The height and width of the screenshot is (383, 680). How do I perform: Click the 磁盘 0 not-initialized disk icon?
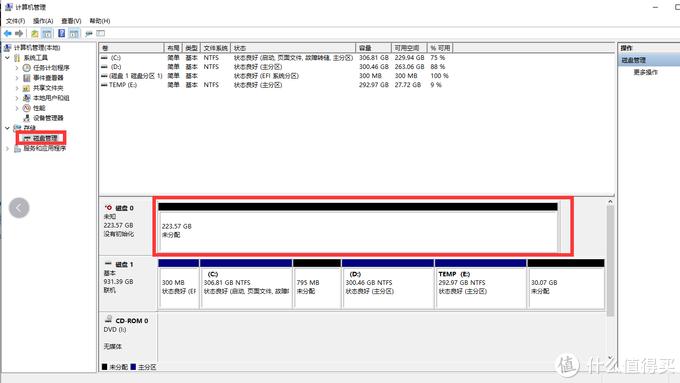coord(108,208)
